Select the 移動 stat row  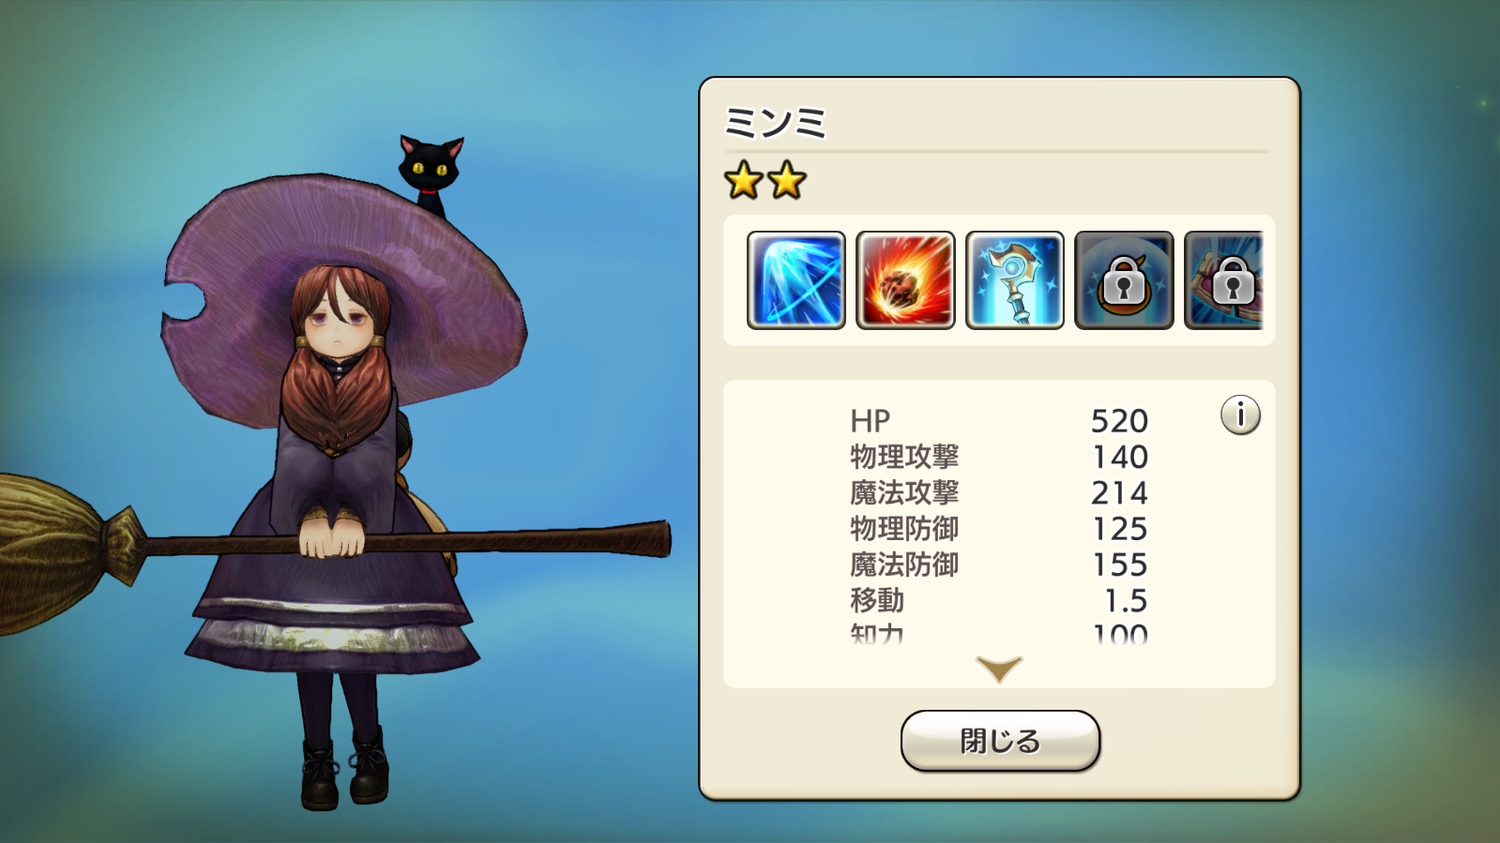pos(999,601)
